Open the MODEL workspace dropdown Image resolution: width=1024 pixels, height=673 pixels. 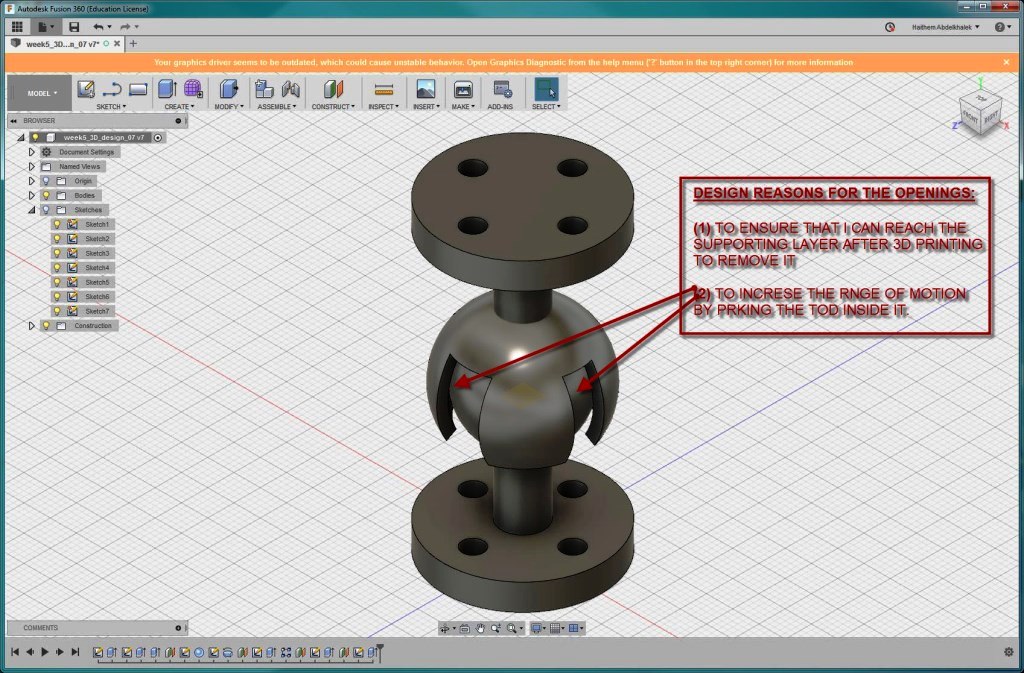[40, 93]
